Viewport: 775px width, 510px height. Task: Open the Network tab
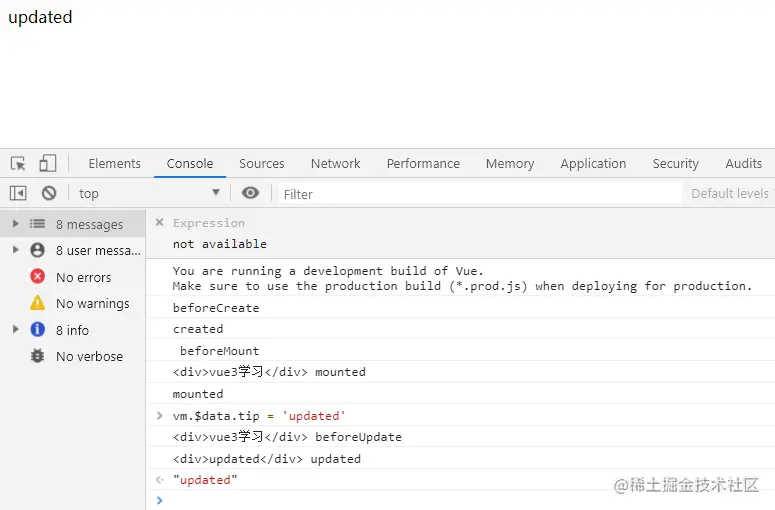tap(335, 163)
